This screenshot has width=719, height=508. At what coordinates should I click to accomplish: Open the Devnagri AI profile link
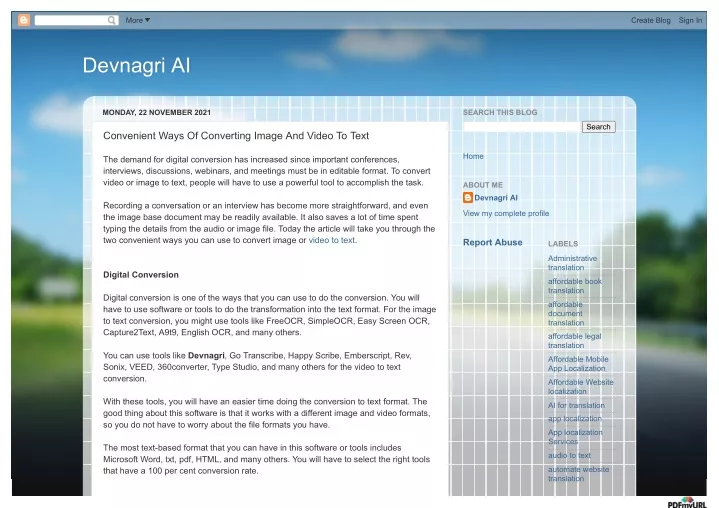[x=496, y=198]
